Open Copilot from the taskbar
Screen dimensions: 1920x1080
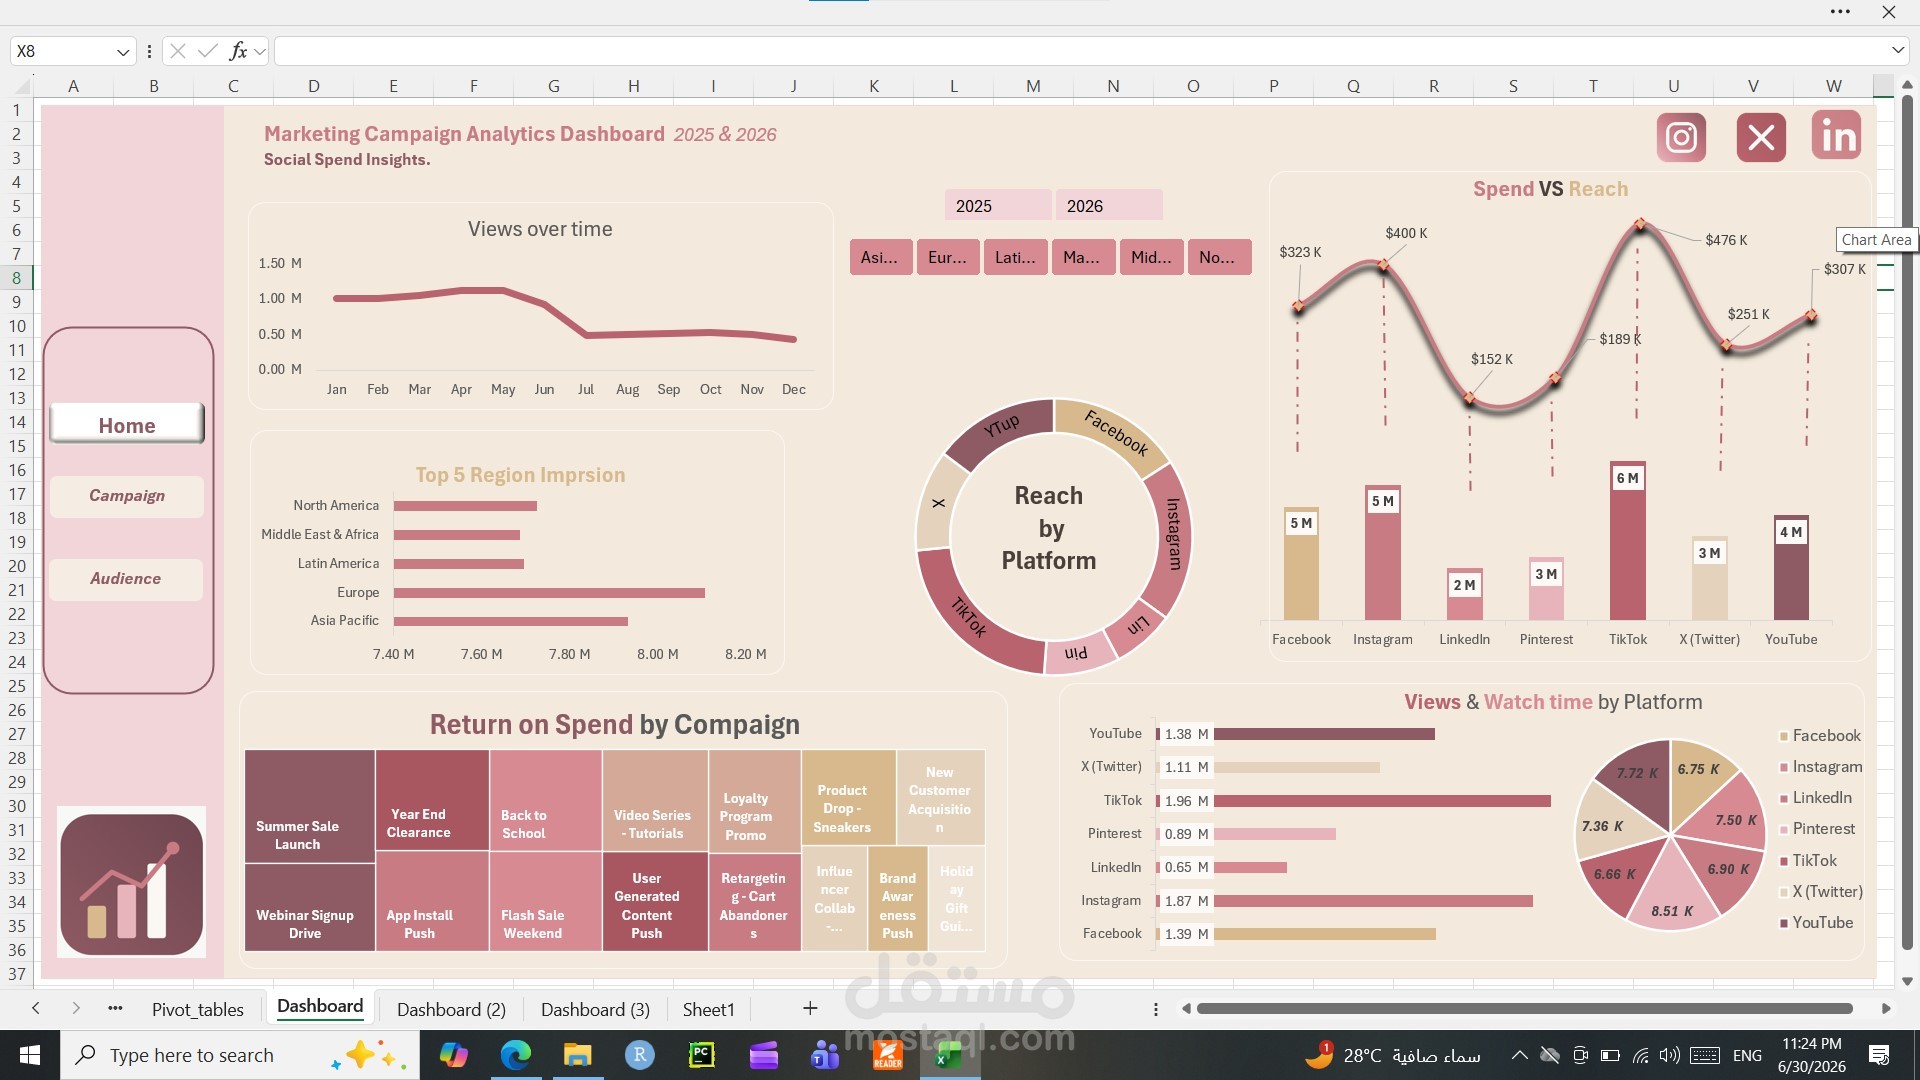point(453,1055)
